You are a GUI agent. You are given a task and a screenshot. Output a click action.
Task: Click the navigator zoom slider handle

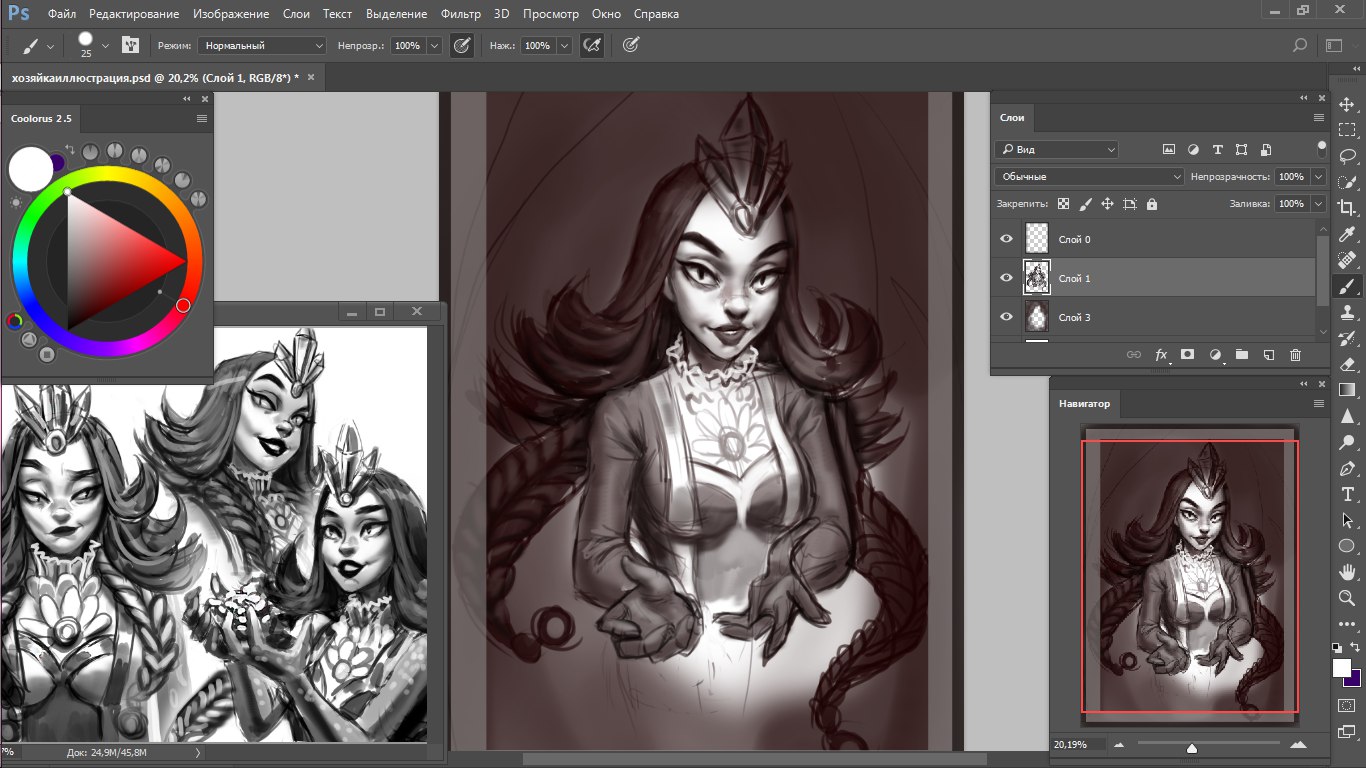point(1192,747)
